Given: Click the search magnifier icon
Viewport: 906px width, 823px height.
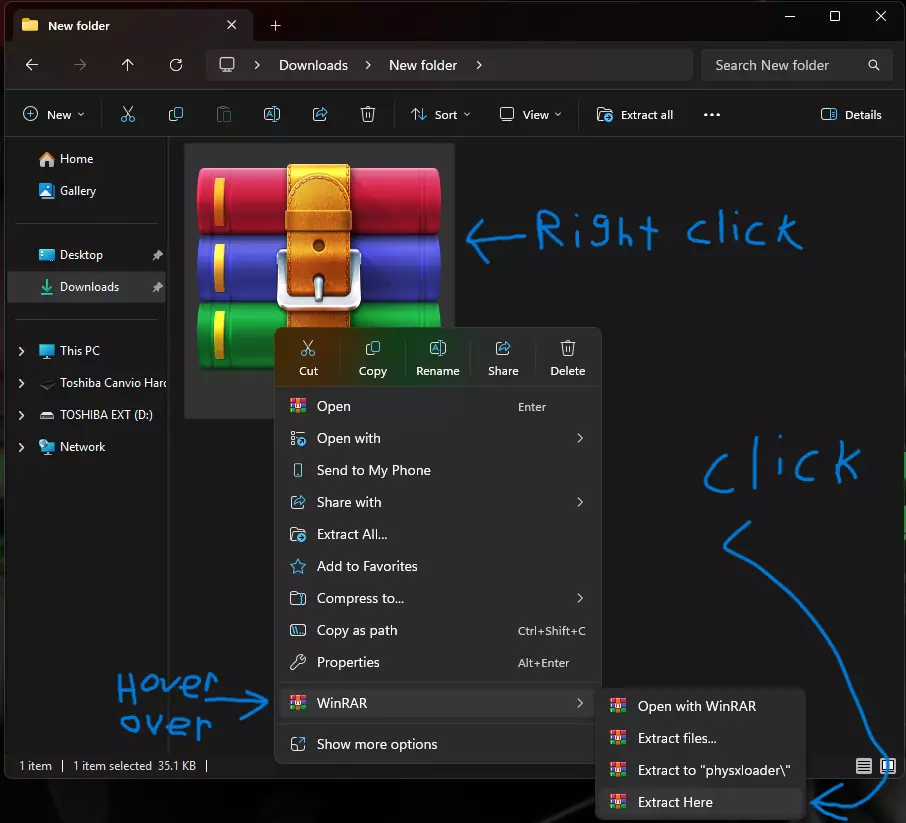Looking at the screenshot, I should click(874, 65).
